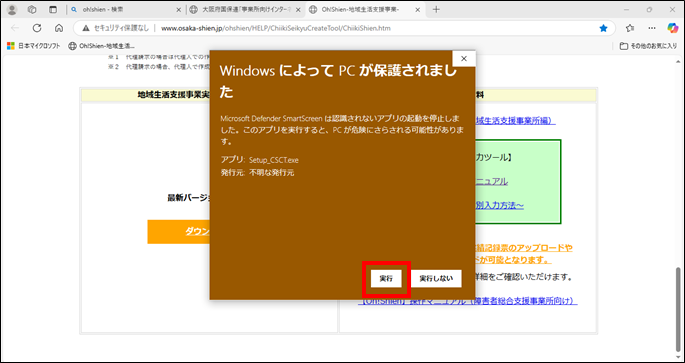The height and width of the screenshot is (363, 685).
Task: Select the OhlShien-地域生活支援事業 tab
Action: pyautogui.click(x=365, y=9)
